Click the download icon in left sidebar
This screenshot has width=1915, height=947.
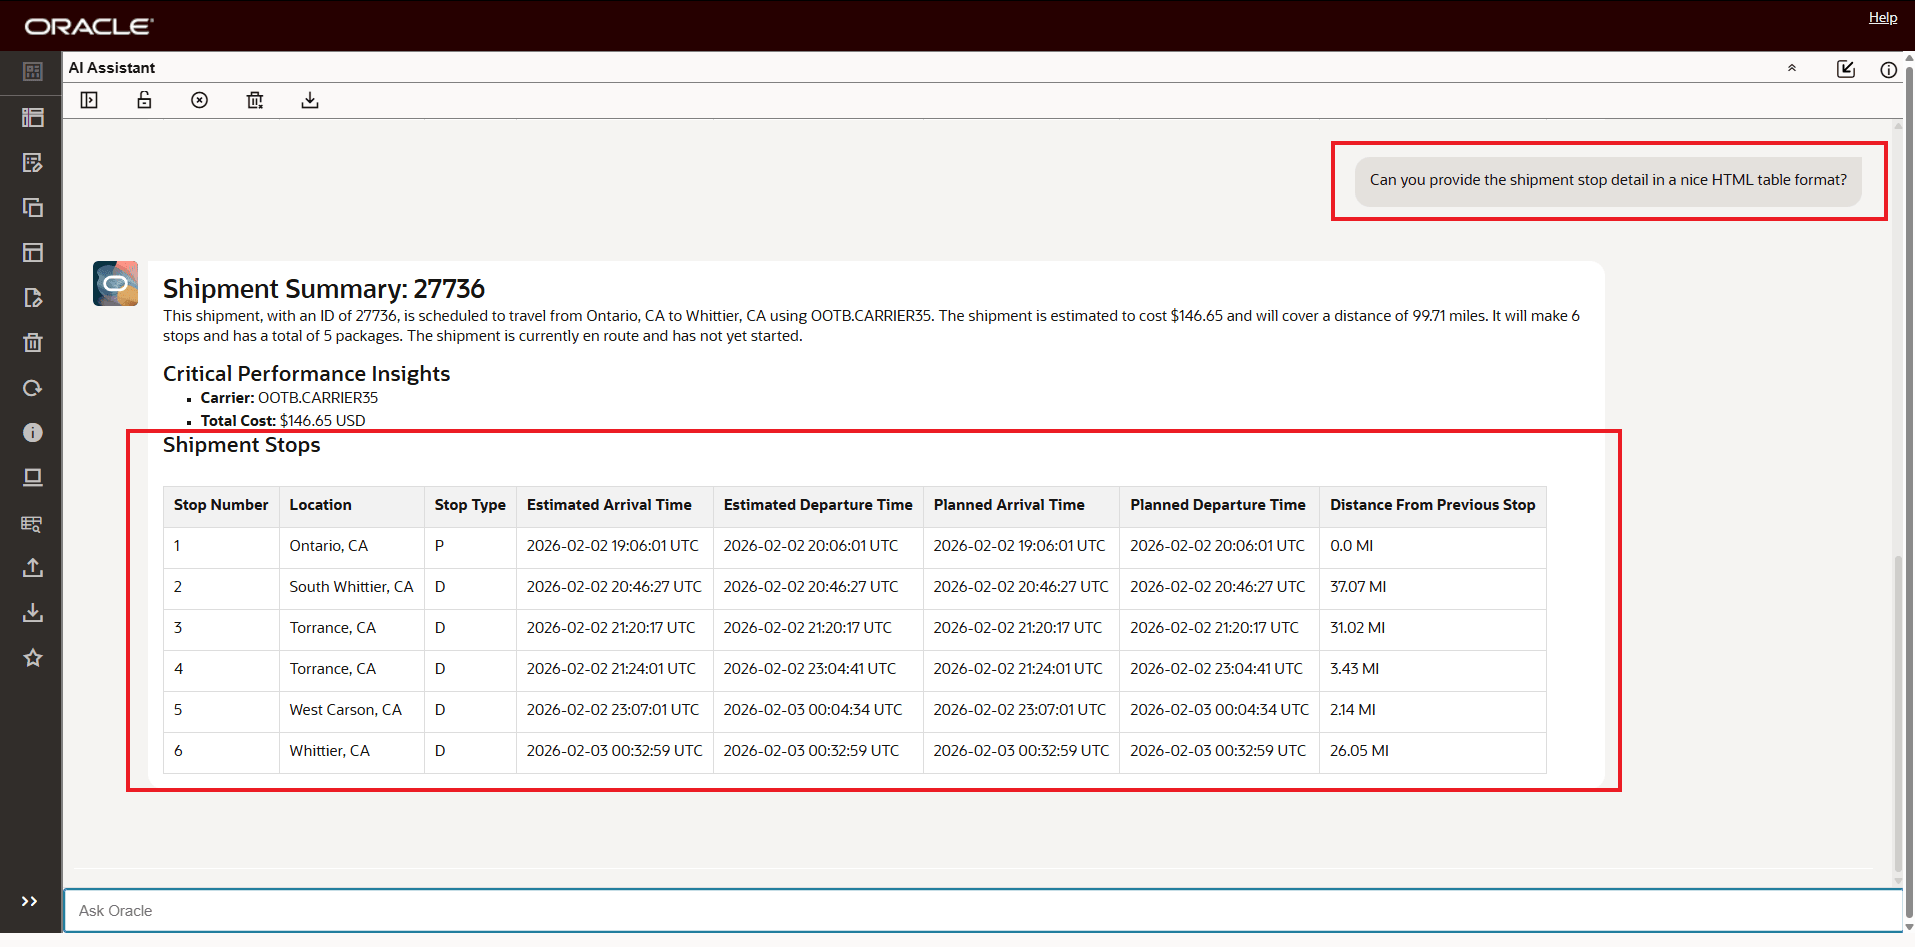click(x=32, y=612)
